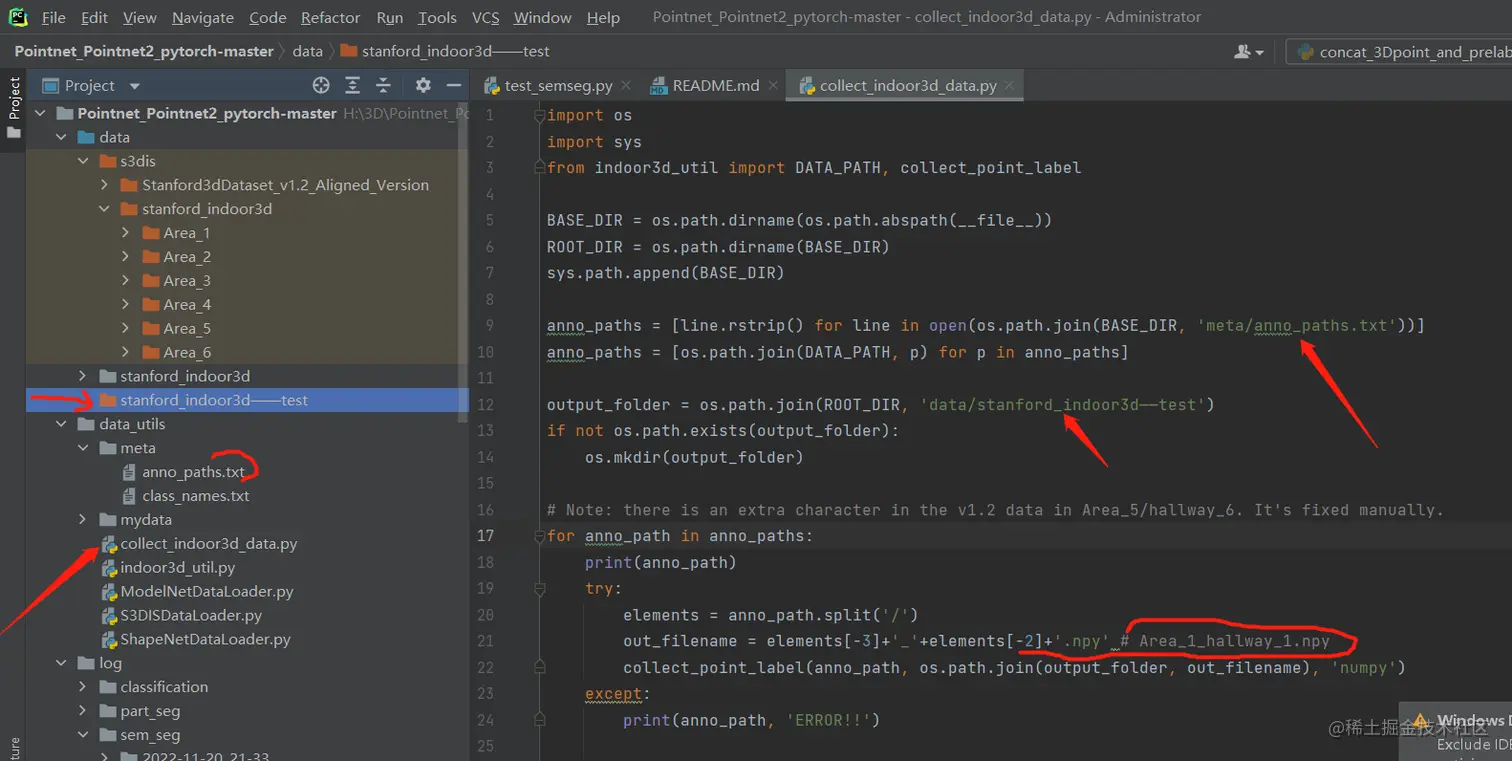Click the PyCharm application logo icon
1512x761 pixels.
point(19,17)
